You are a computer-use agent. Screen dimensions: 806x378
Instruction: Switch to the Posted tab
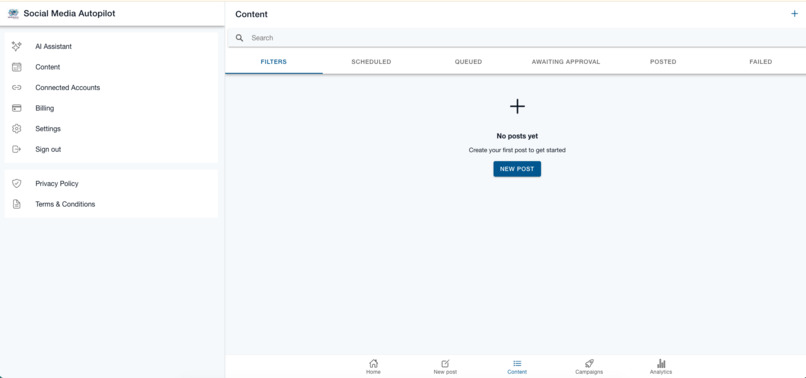pos(663,62)
